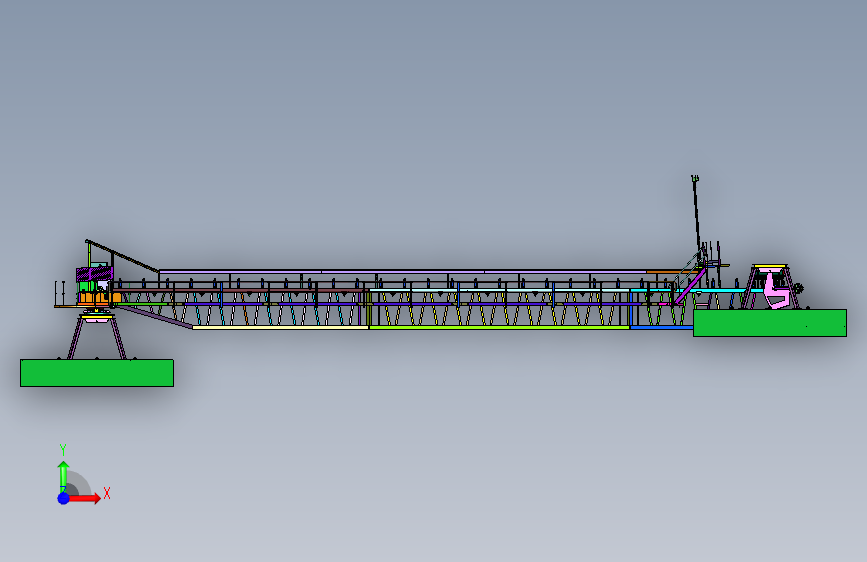The image size is (867, 562).
Task: Select the right green foundation block
Action: click(x=770, y=323)
